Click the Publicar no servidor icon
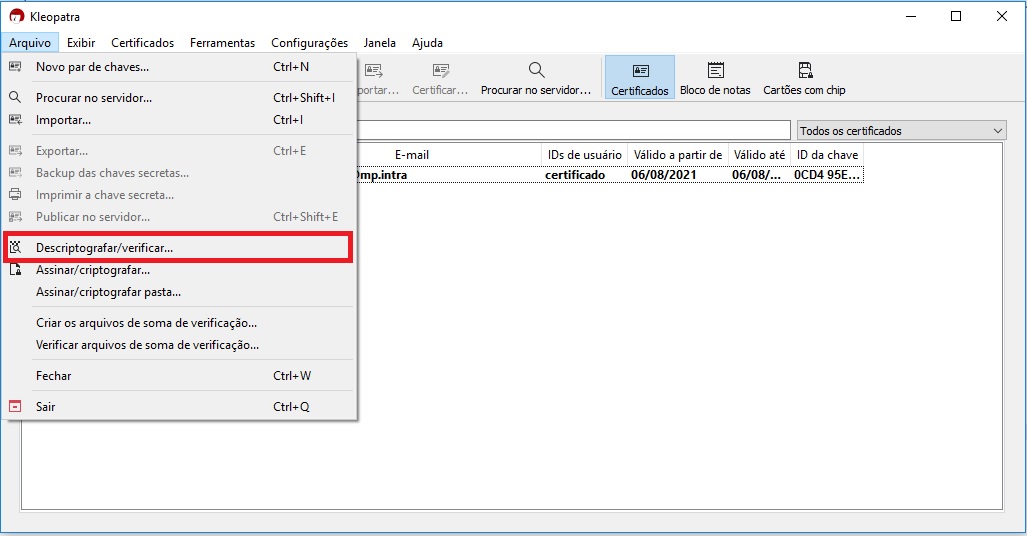The height and width of the screenshot is (536, 1027). click(x=15, y=217)
